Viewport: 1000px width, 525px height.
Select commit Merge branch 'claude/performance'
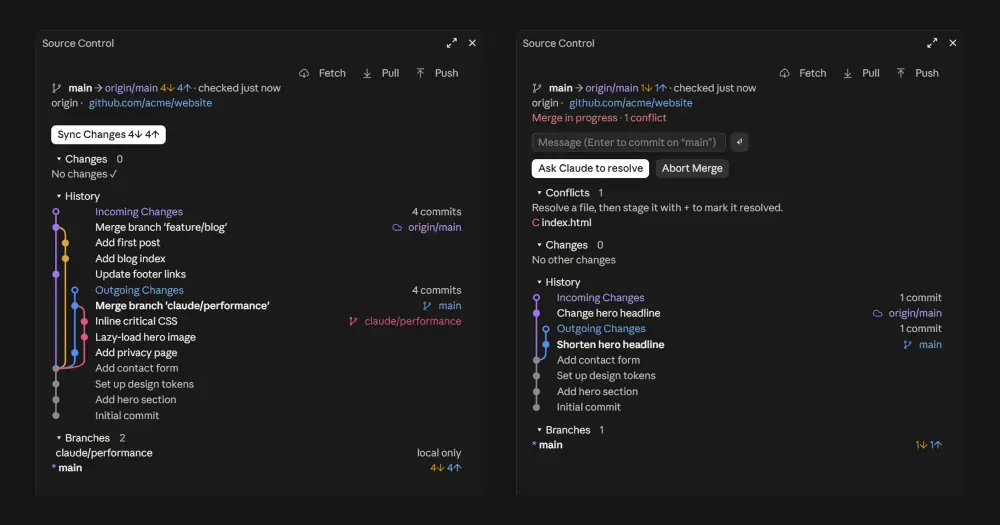pos(182,306)
